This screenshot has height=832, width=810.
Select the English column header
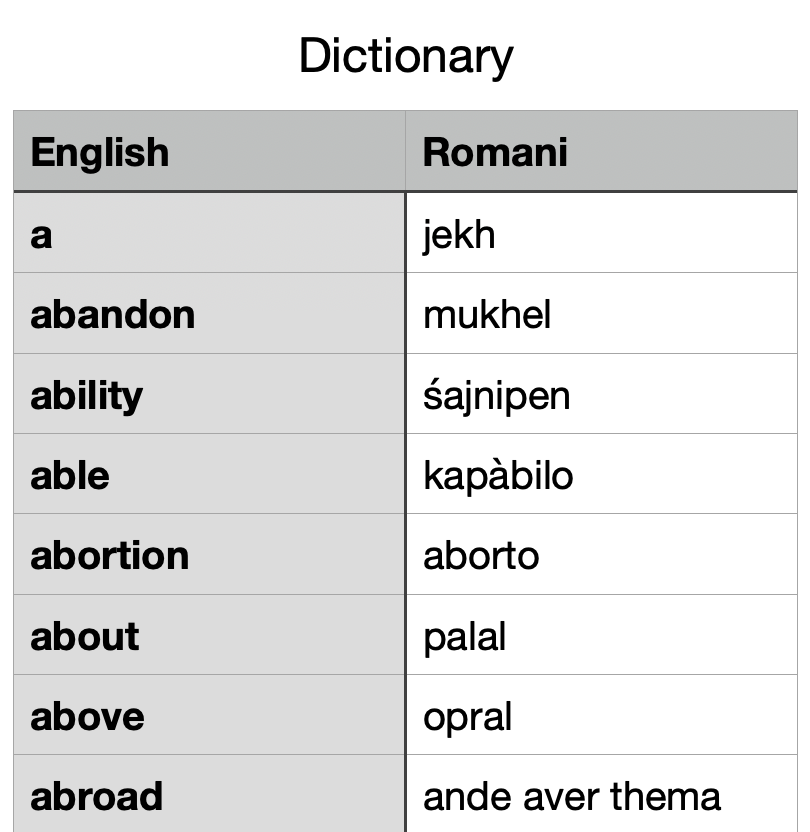coord(209,152)
